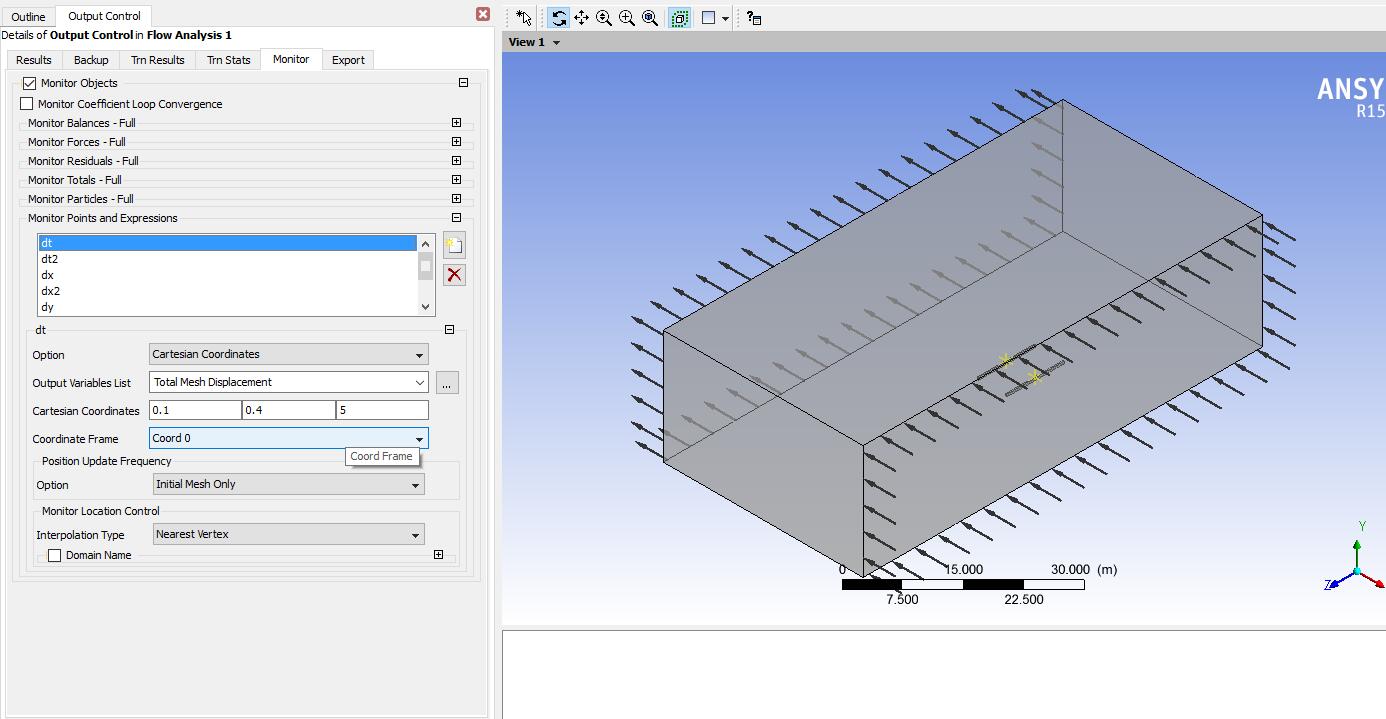Toggle the highlighting dotted-box icon
1386x719 pixels.
679,18
